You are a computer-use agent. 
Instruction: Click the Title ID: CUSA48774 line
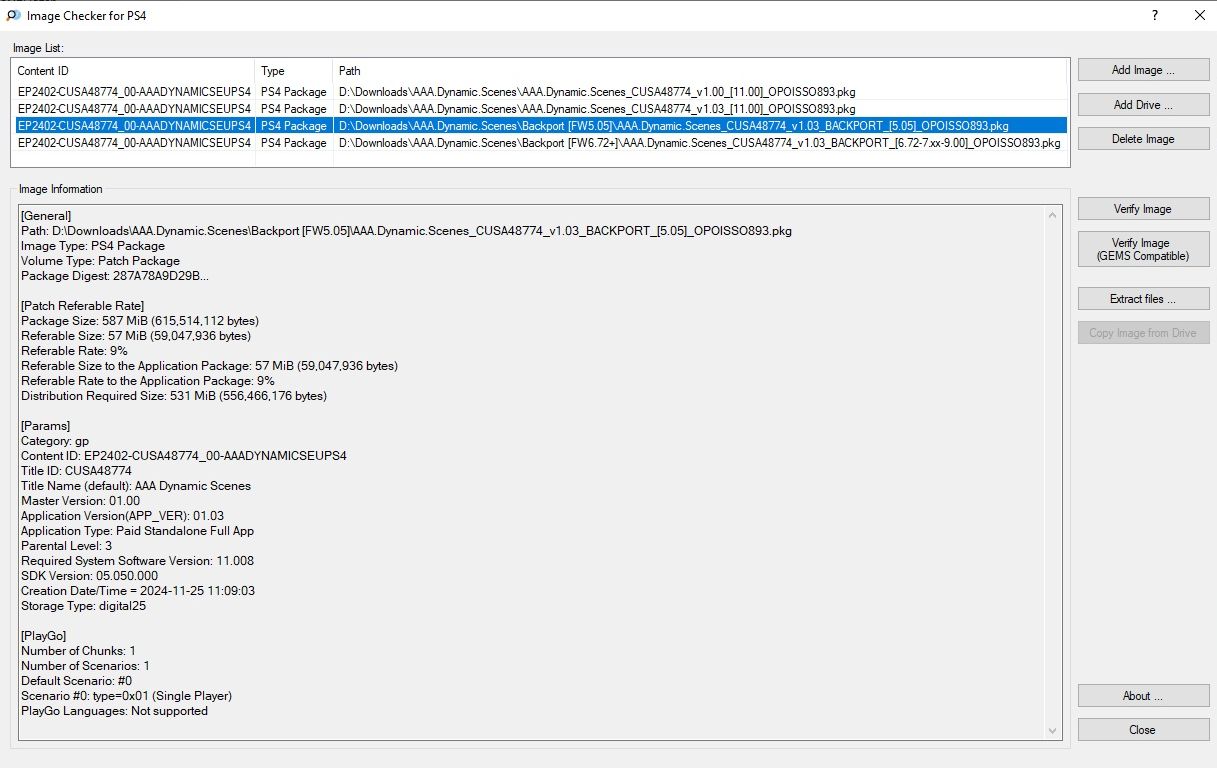tap(76, 471)
